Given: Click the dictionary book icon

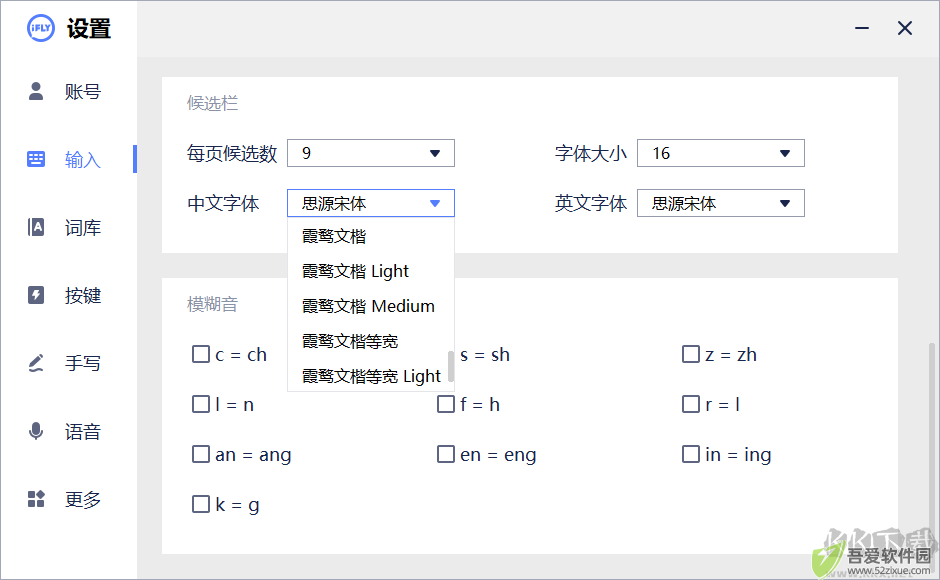Looking at the screenshot, I should click(x=36, y=227).
